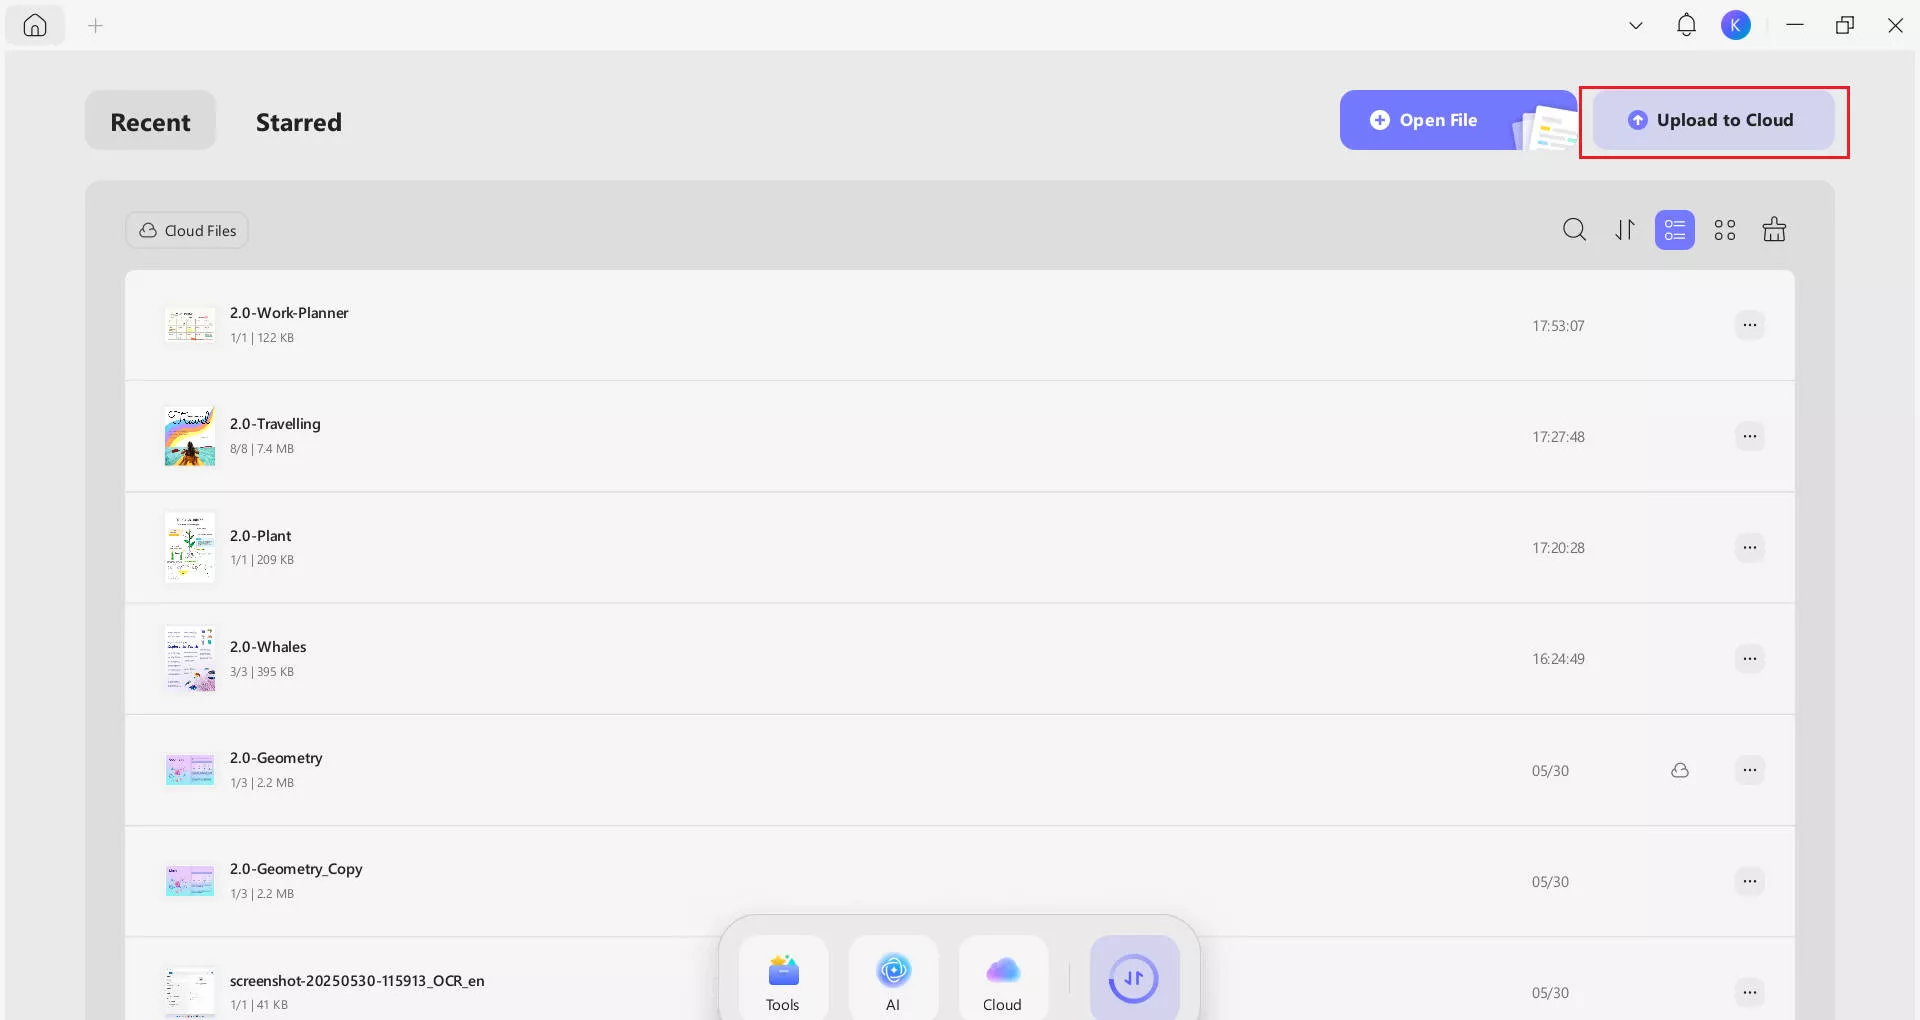
Task: Open 2.0-Travelling via its thumbnail
Action: point(189,436)
